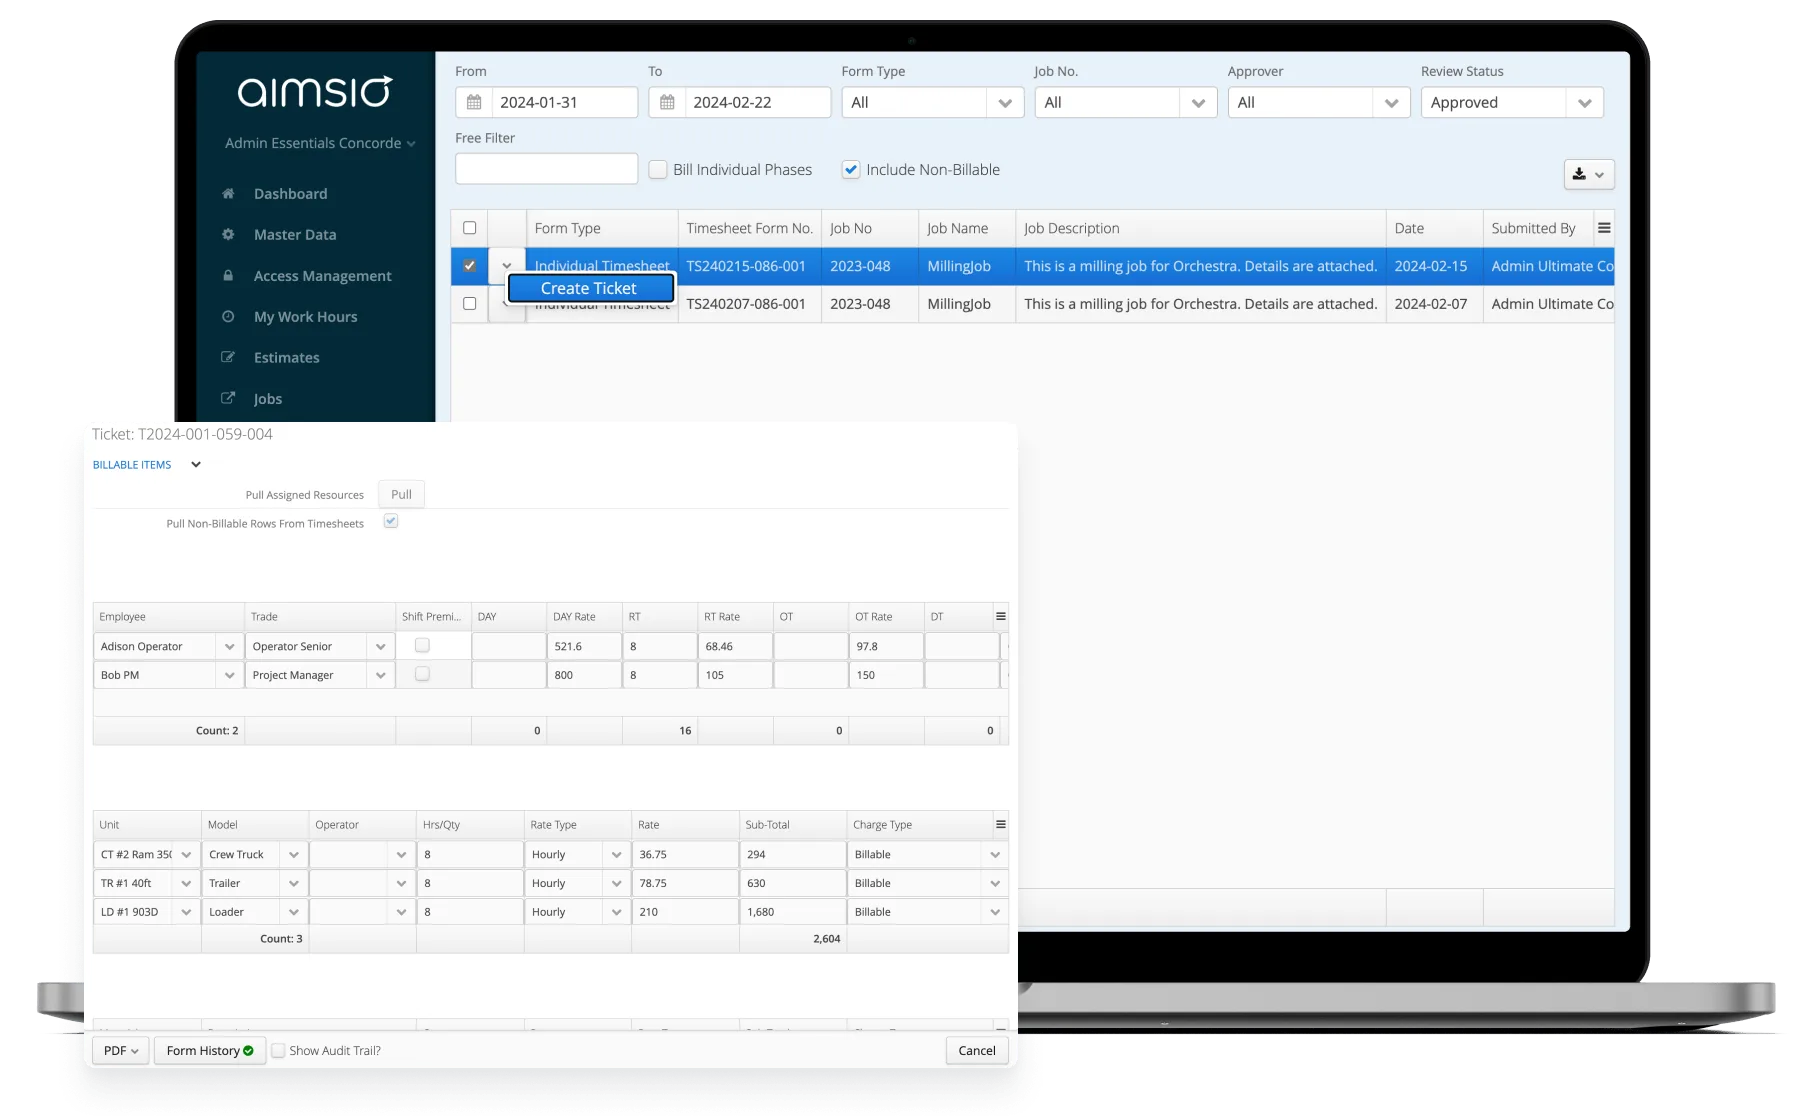The width and height of the screenshot is (1812, 1116).
Task: Check the Show Audit Trail option
Action: coord(279,1050)
